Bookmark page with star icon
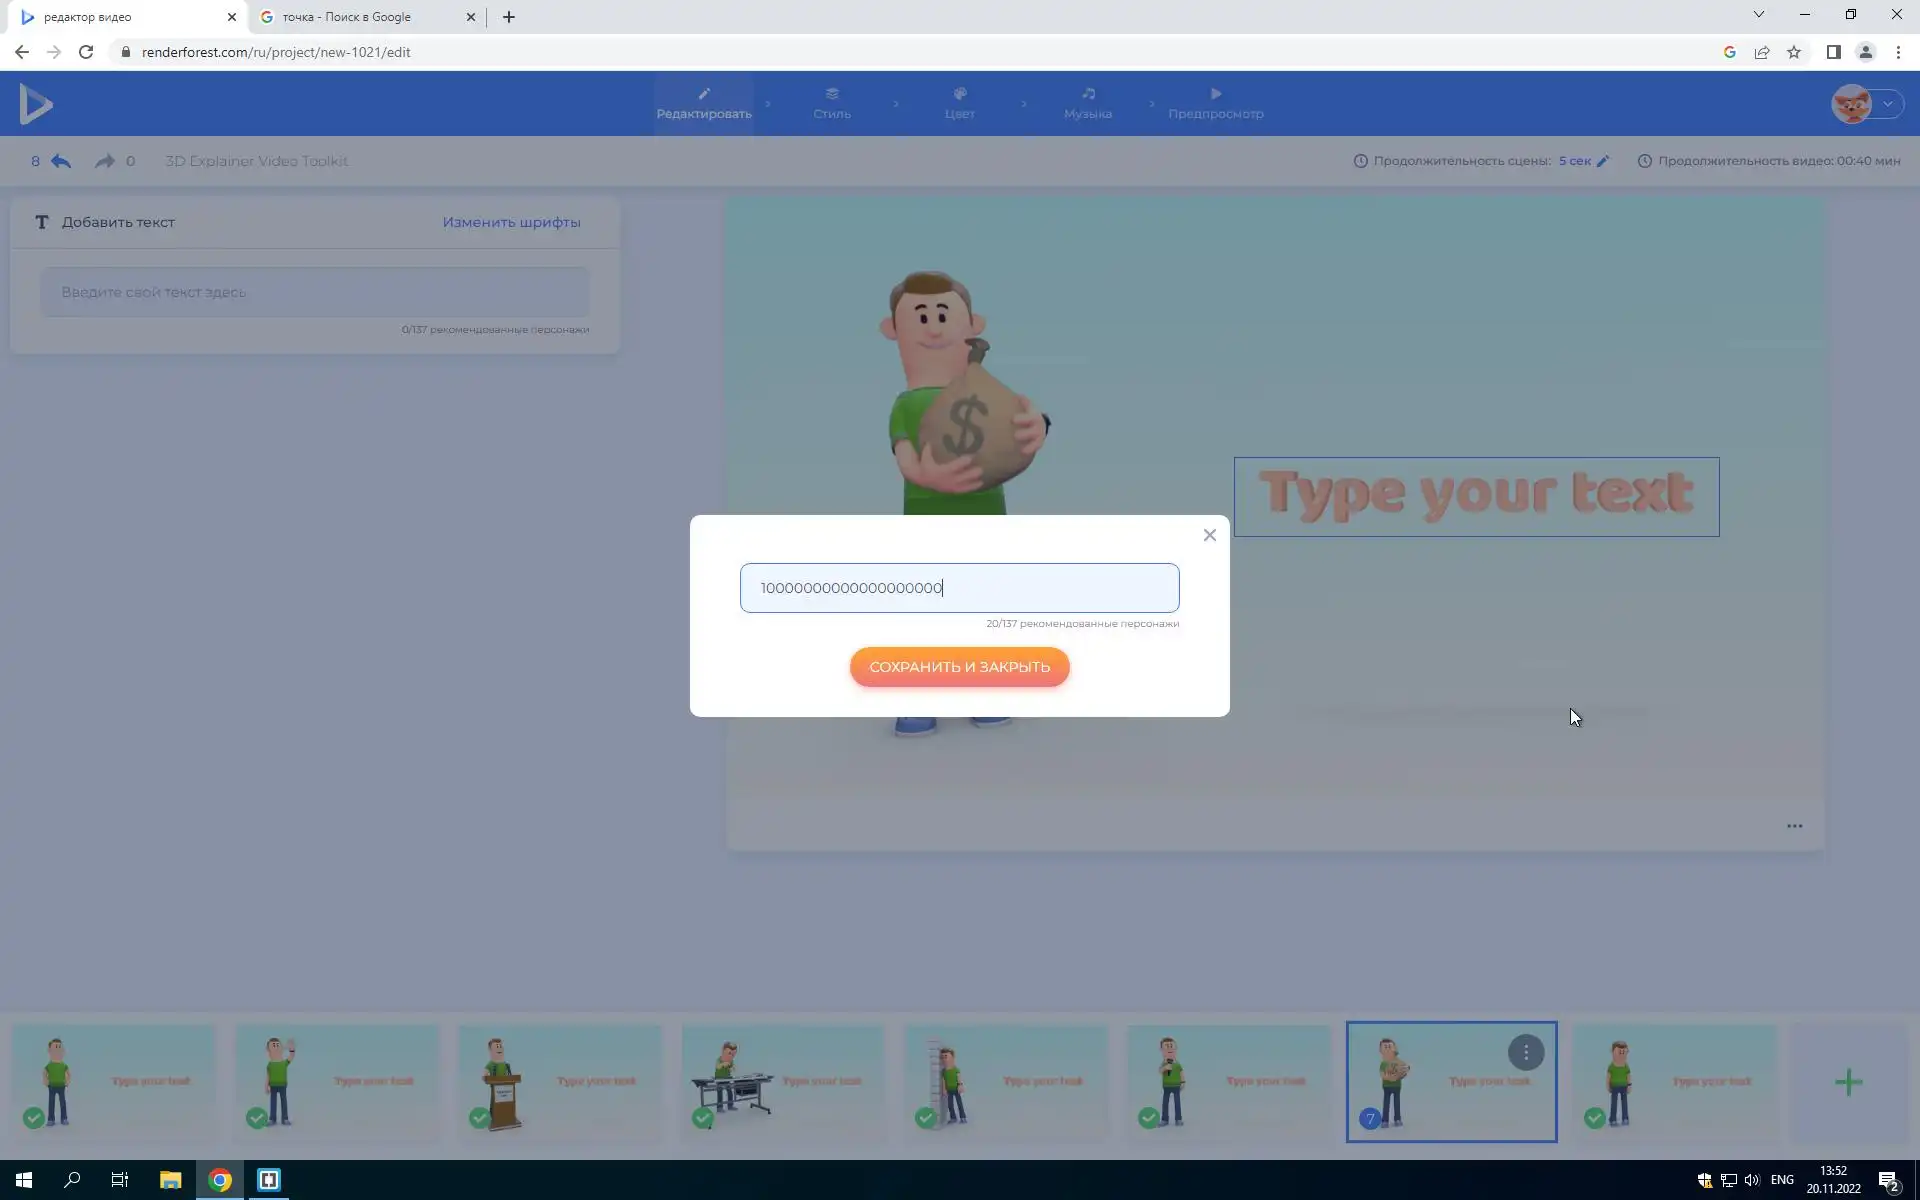1920x1200 pixels. [1794, 52]
